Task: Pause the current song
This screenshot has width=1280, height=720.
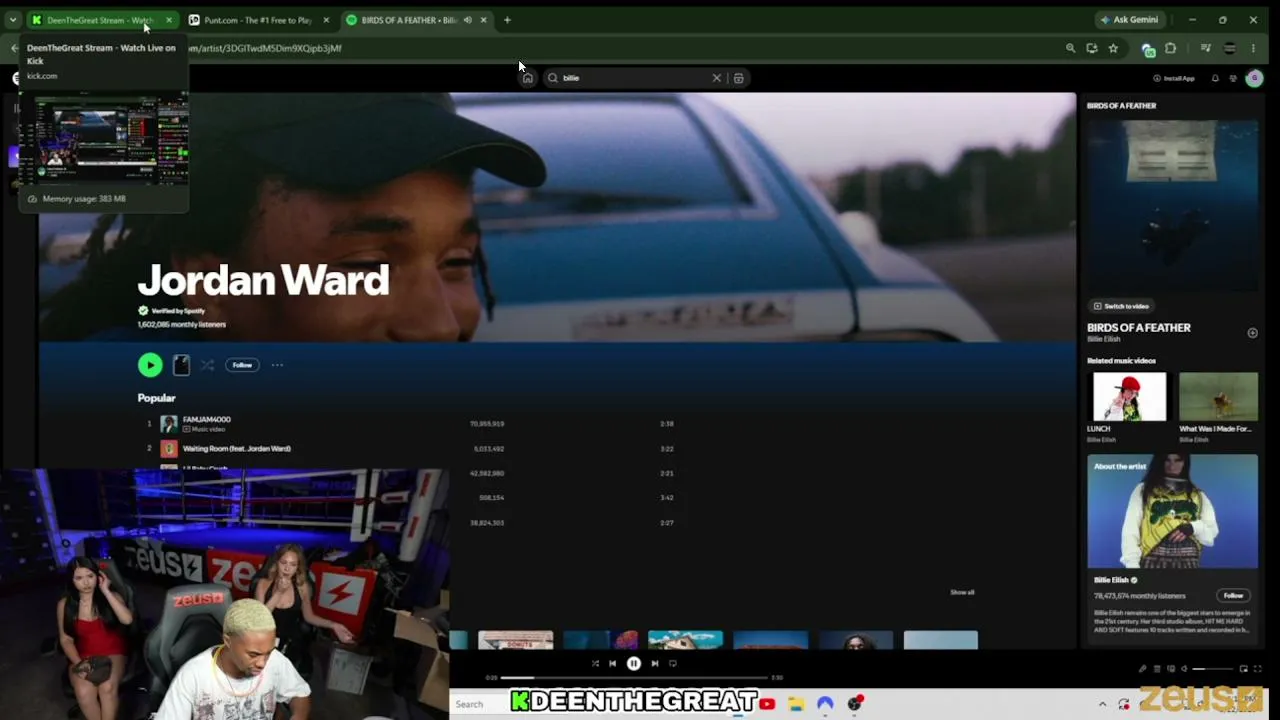Action: click(634, 663)
